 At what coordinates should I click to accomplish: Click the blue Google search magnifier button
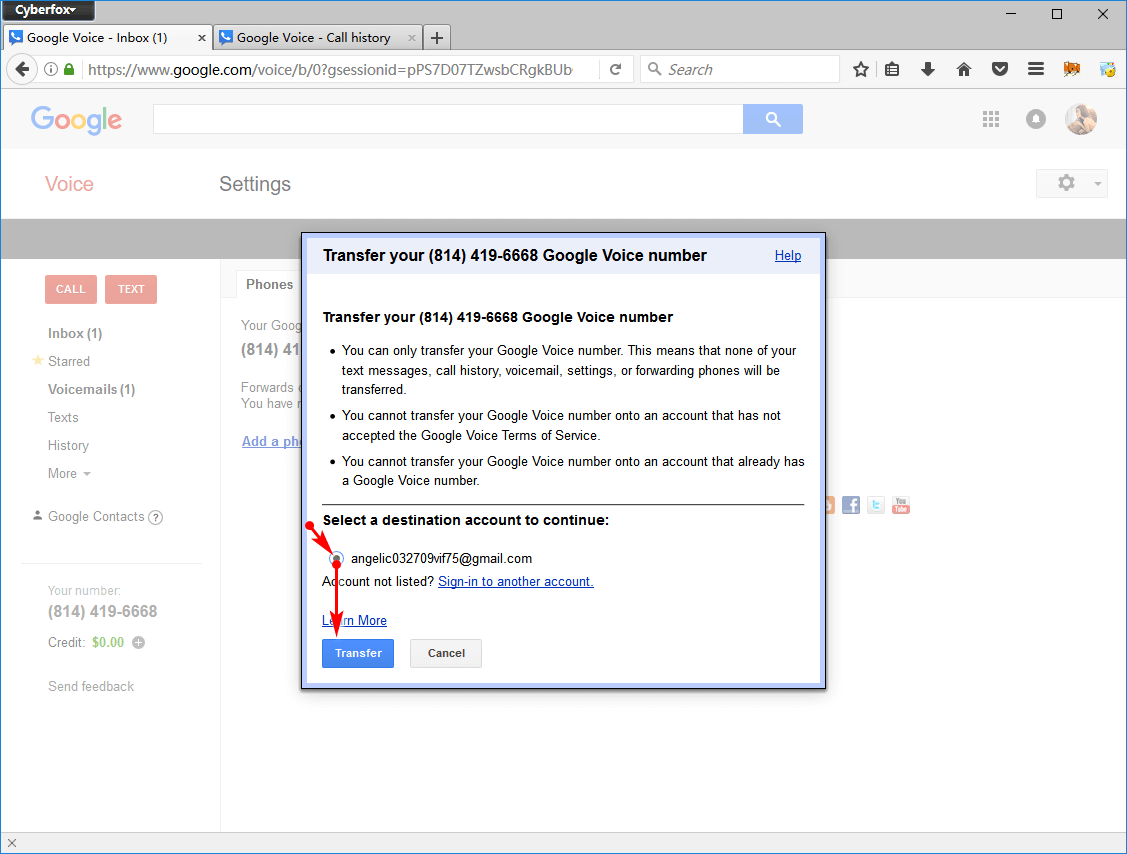(x=773, y=119)
